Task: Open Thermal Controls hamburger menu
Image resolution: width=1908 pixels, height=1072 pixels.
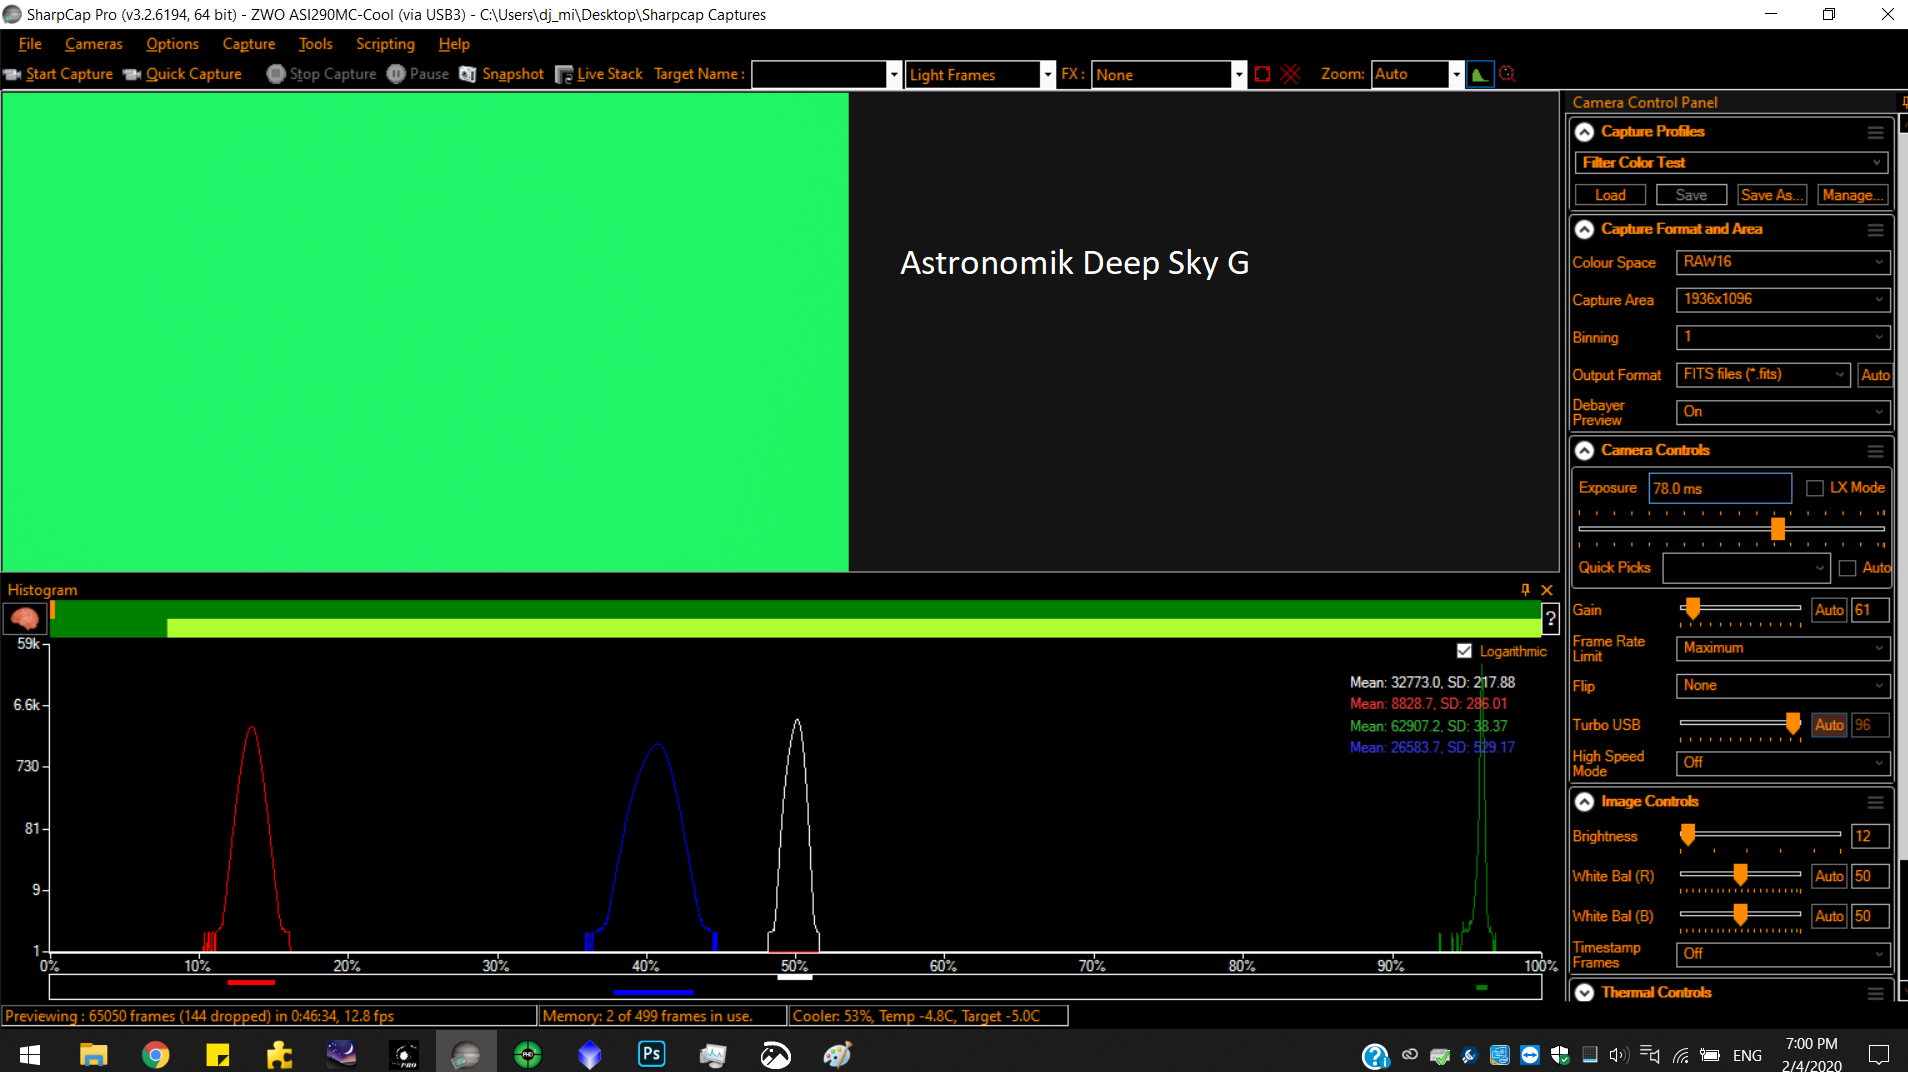Action: [x=1875, y=993]
